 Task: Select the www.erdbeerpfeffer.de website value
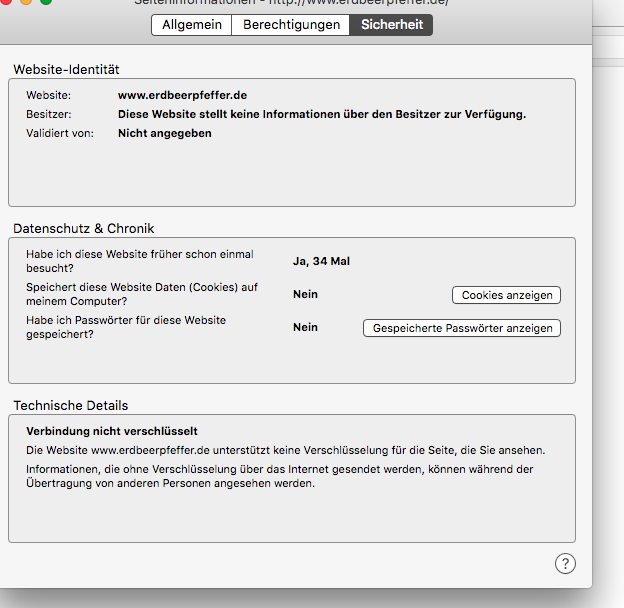point(182,95)
